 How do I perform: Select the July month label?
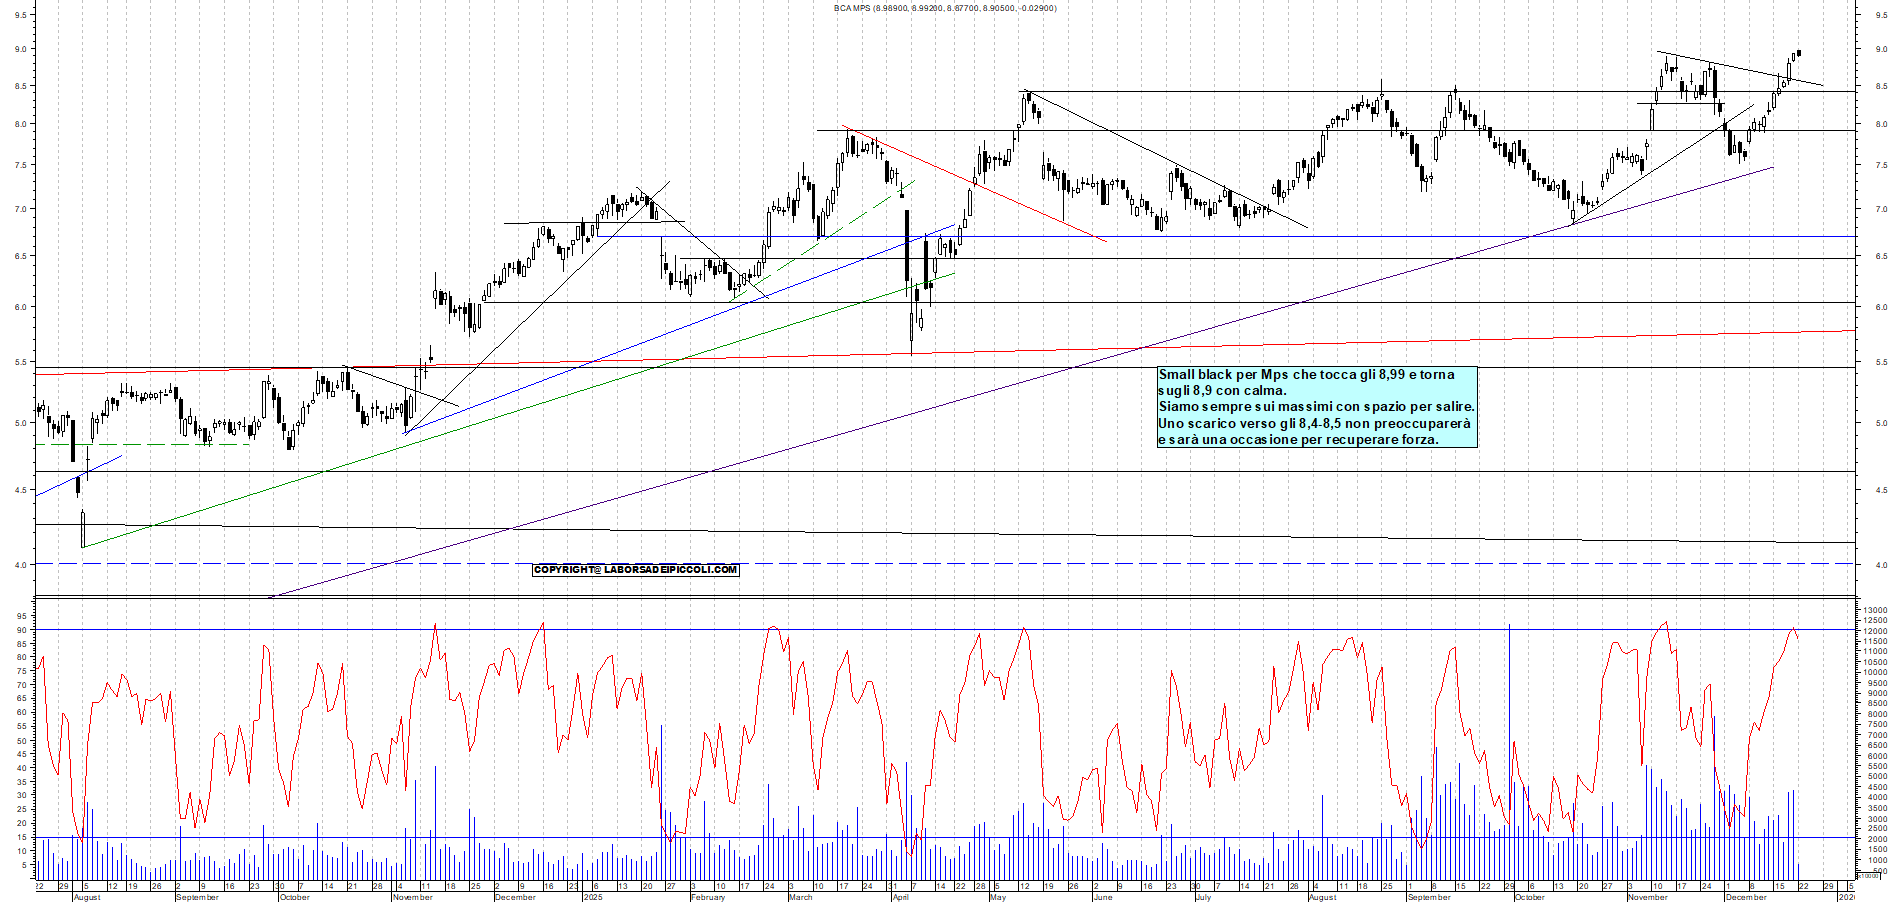(1203, 897)
